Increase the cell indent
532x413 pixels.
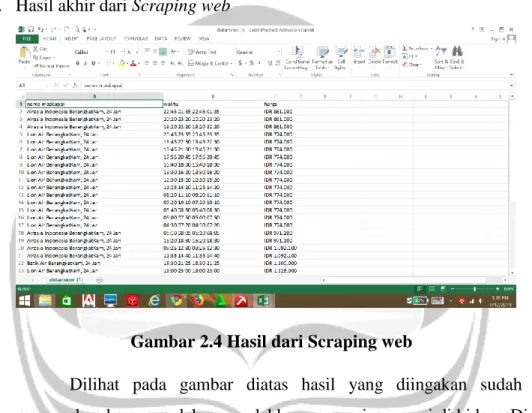pos(180,63)
